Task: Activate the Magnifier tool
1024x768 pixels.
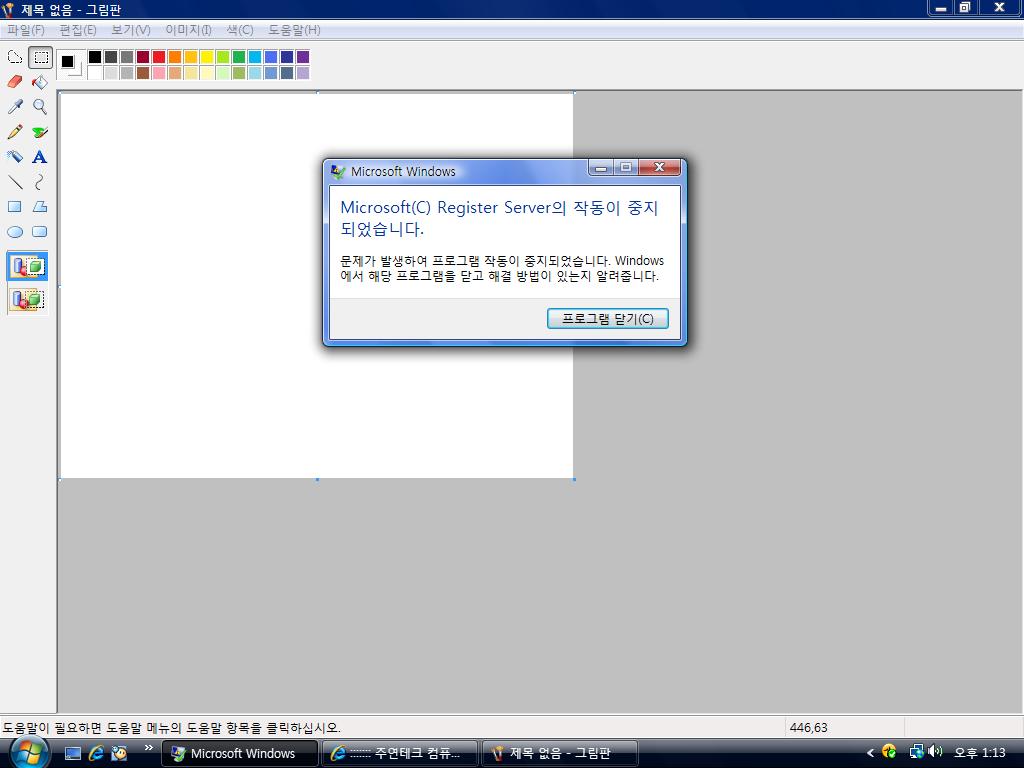Action: point(40,106)
